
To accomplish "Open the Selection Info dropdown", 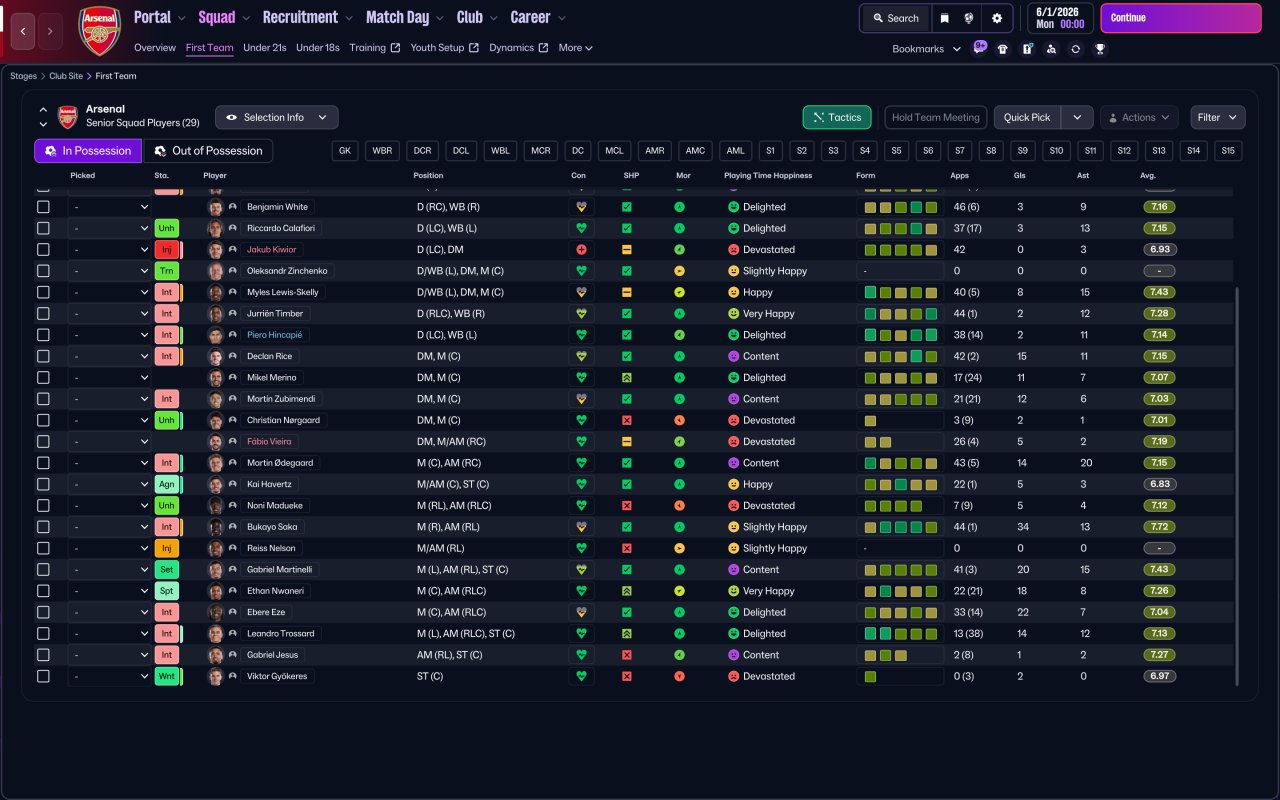I will (x=277, y=117).
